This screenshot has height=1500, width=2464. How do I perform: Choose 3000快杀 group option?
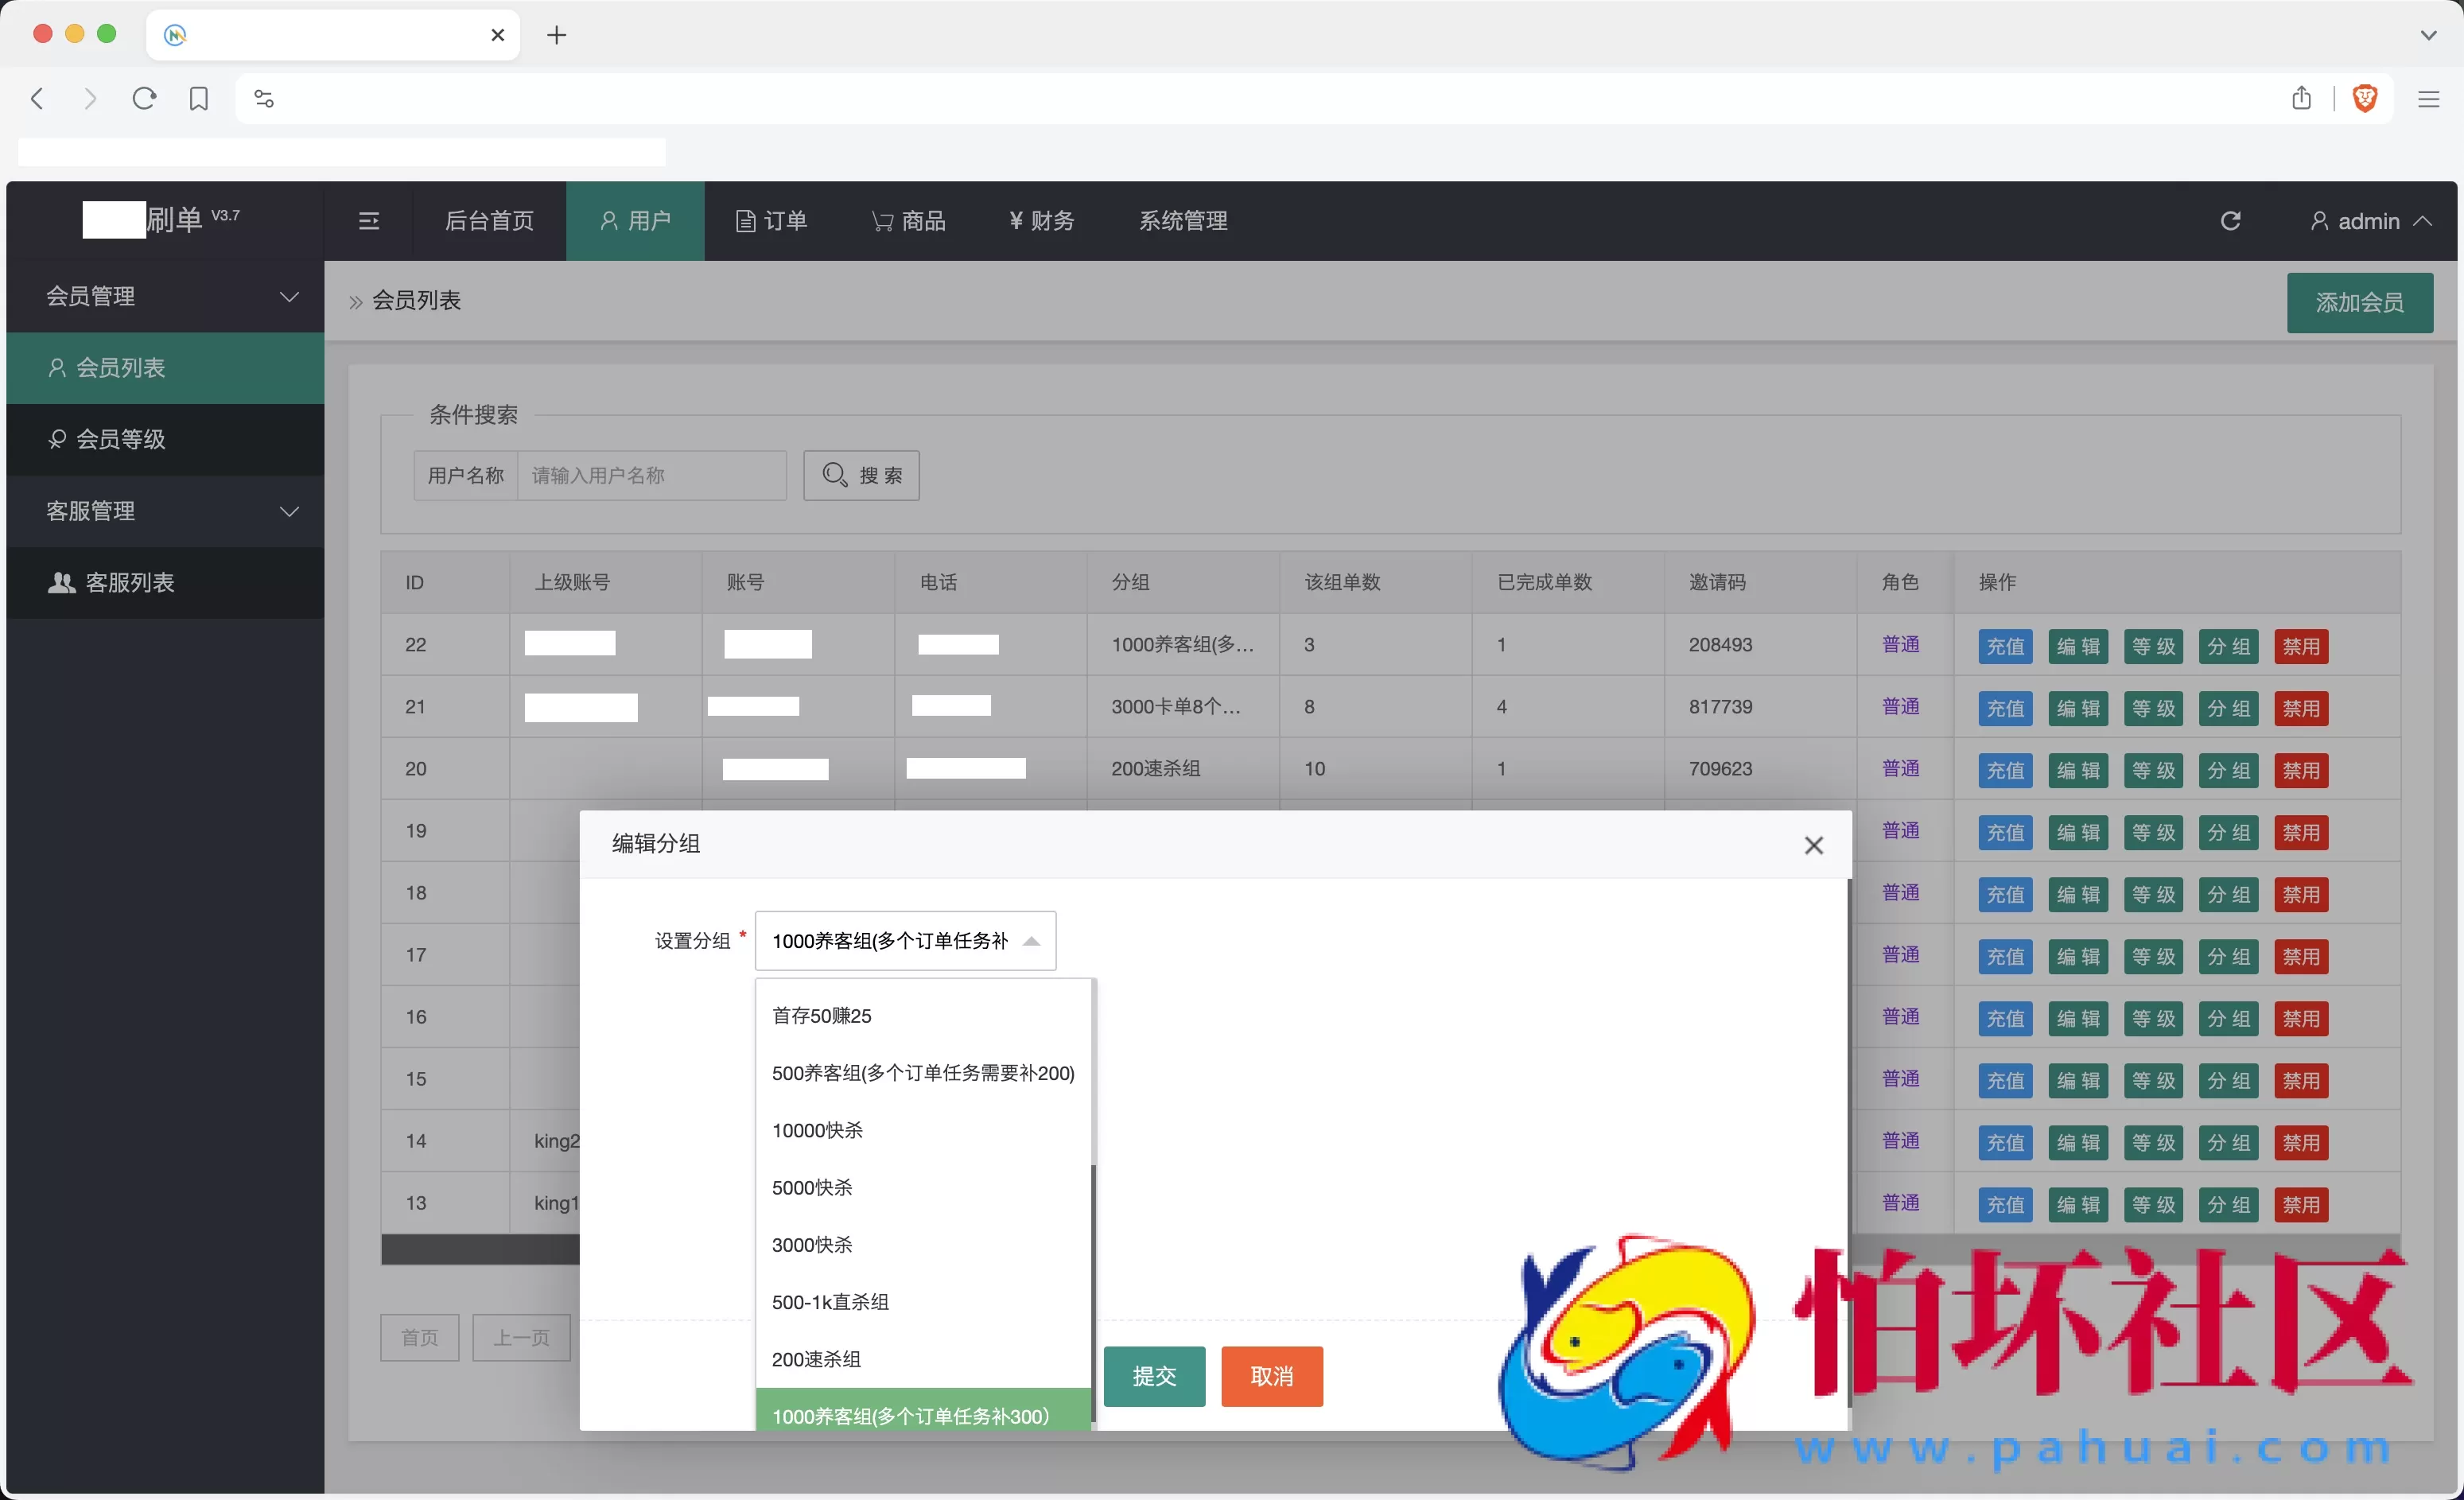(x=922, y=1244)
